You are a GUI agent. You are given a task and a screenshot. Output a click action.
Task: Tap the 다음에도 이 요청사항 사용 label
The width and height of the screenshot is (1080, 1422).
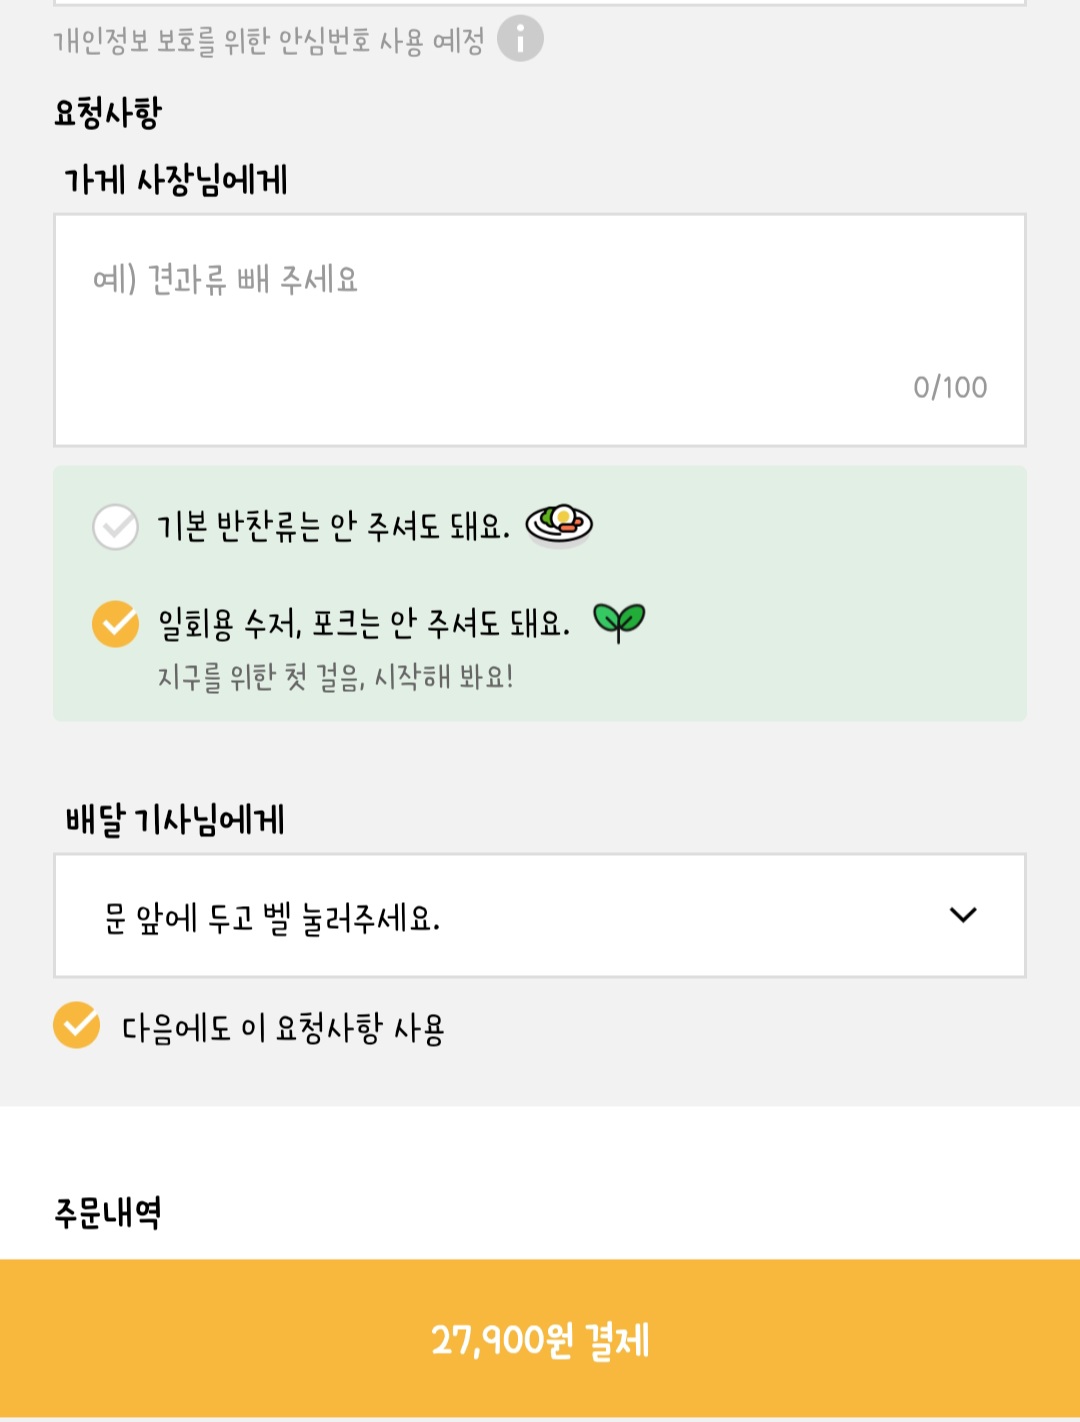point(283,1028)
